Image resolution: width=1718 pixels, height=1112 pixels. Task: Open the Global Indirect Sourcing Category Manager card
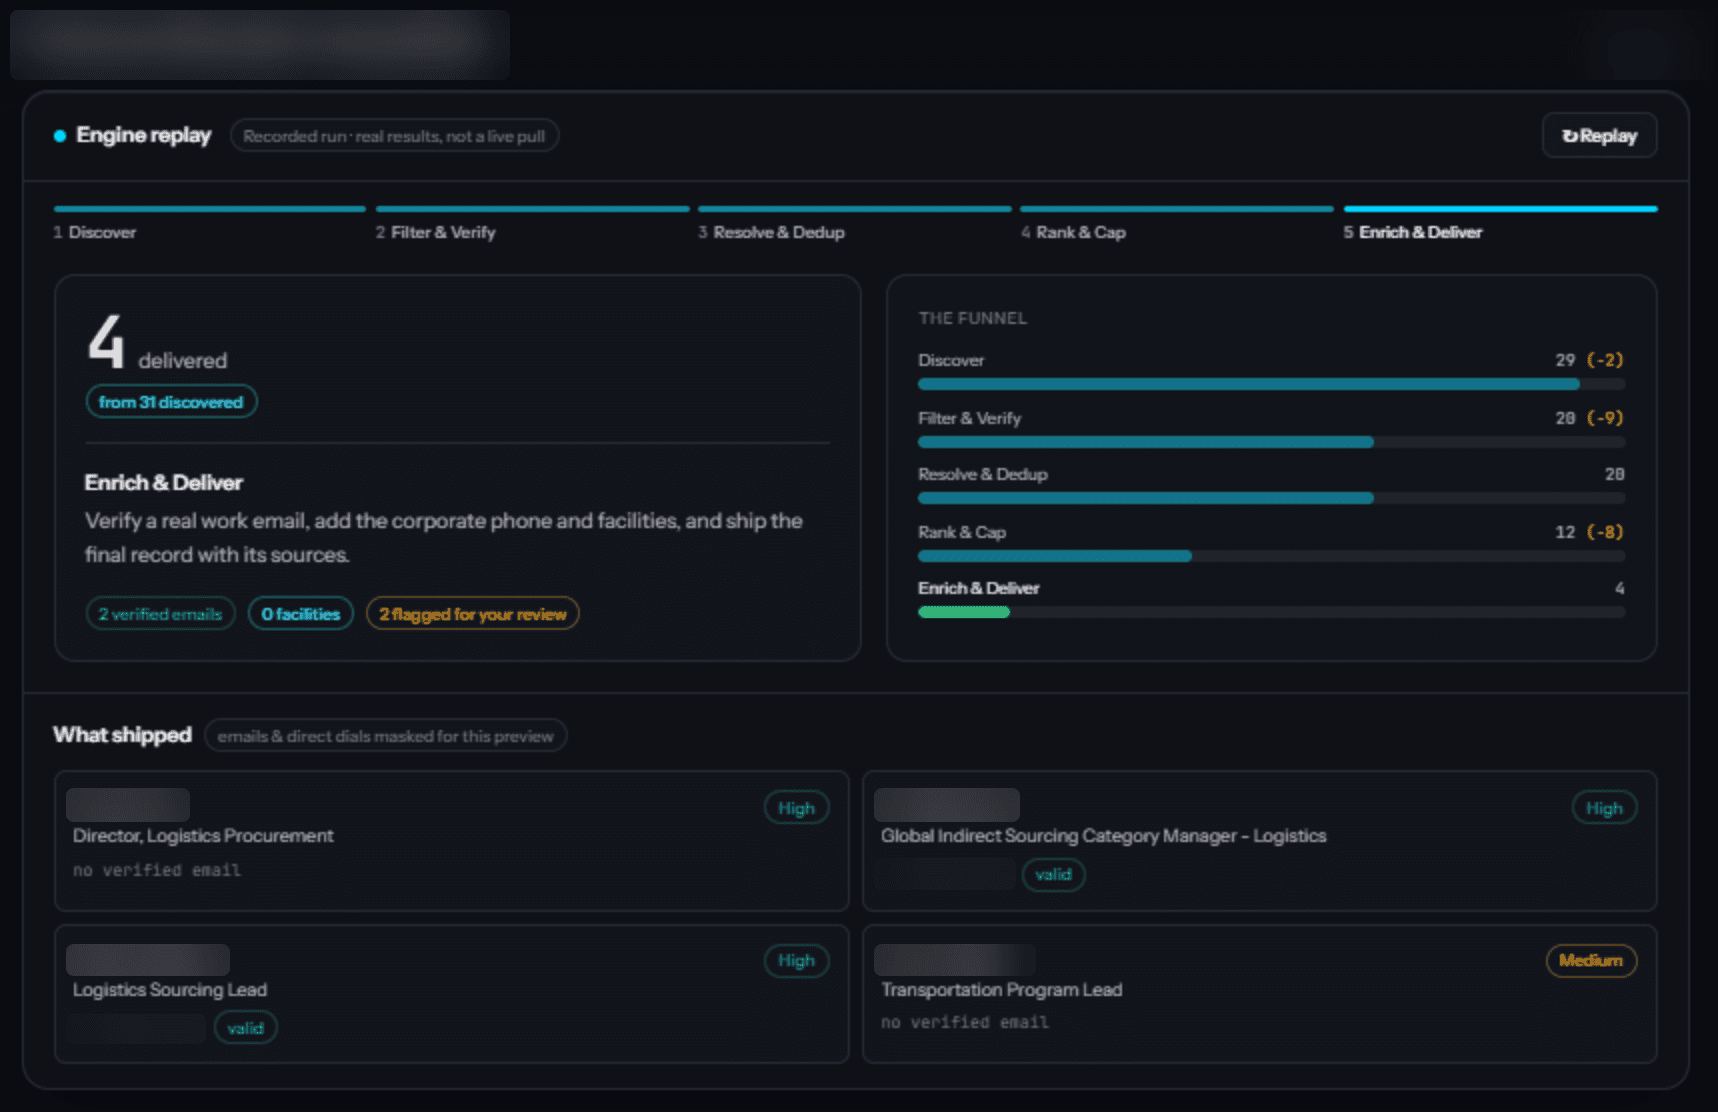coord(1260,841)
